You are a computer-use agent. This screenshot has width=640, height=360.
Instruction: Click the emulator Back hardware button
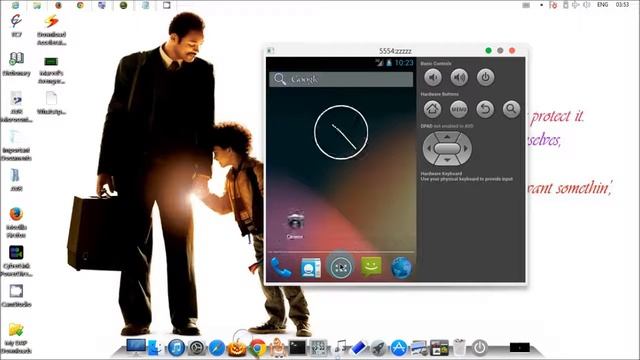485,109
